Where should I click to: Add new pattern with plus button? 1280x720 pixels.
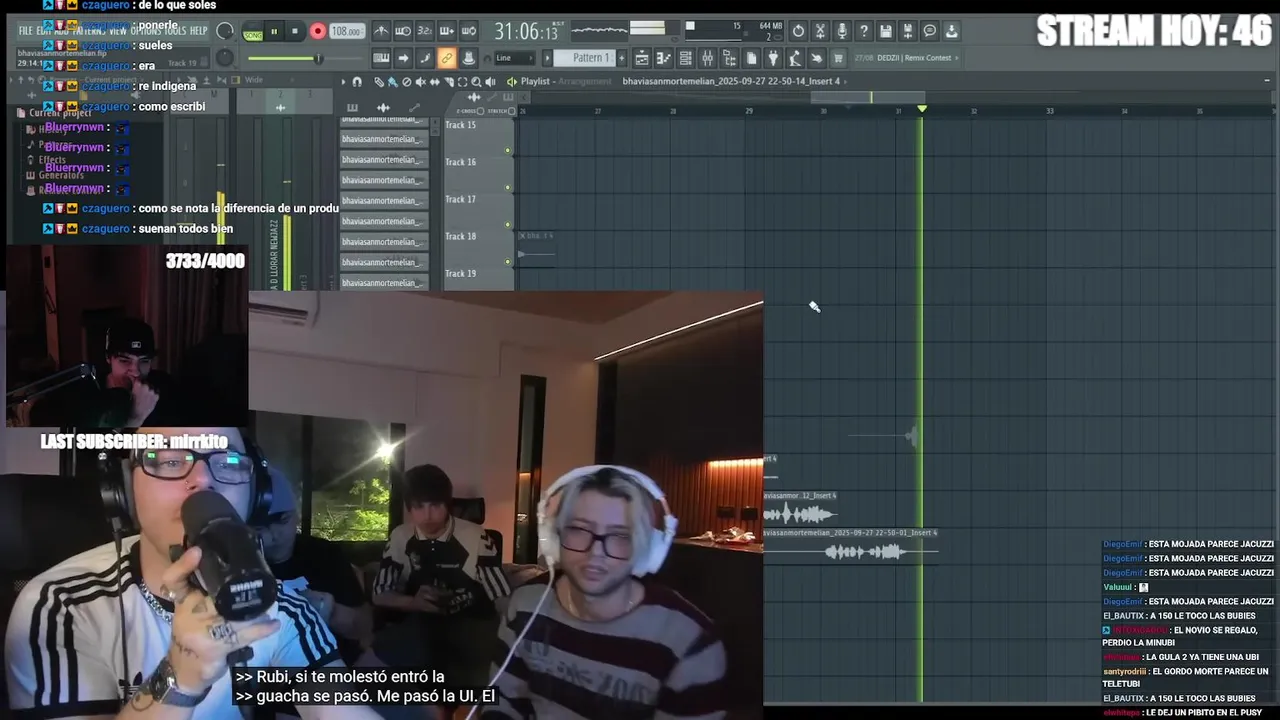[621, 58]
